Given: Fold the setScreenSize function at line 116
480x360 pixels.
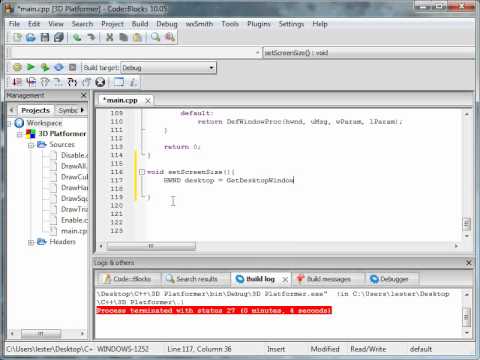Looking at the screenshot, I should tap(142, 172).
